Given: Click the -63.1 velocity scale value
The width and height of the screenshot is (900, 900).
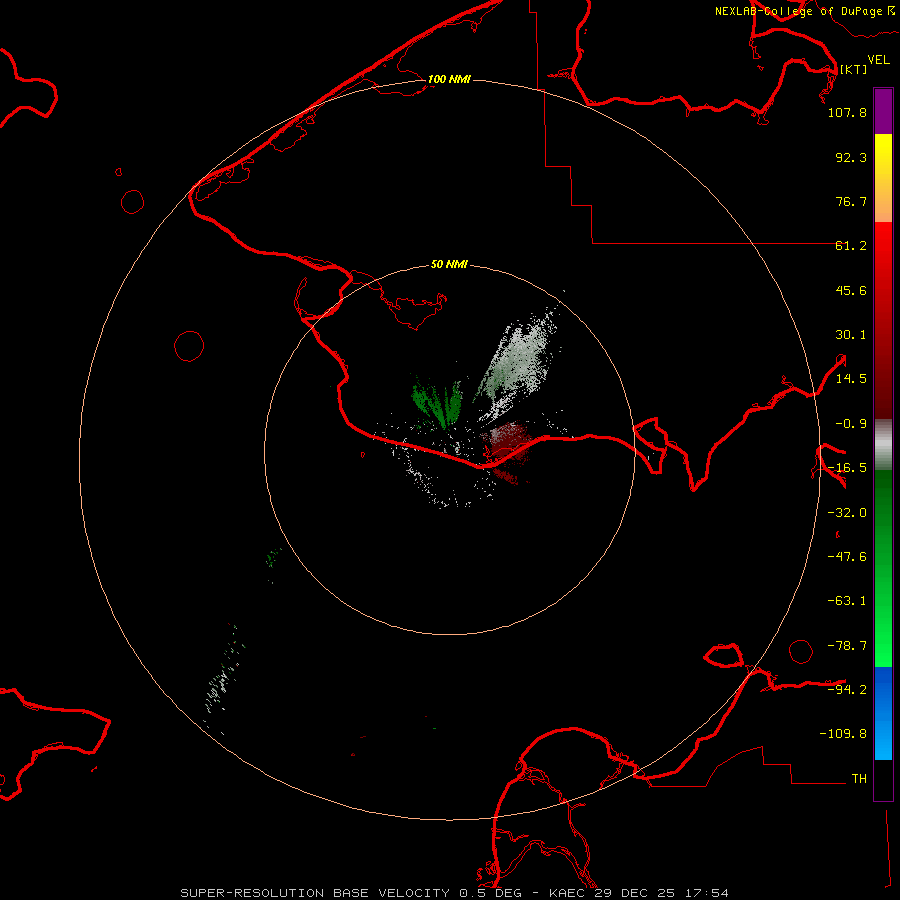Looking at the screenshot, I should (847, 601).
